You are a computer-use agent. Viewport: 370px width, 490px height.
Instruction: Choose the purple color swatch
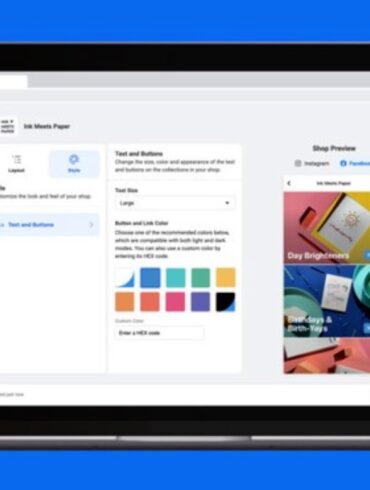point(200,302)
